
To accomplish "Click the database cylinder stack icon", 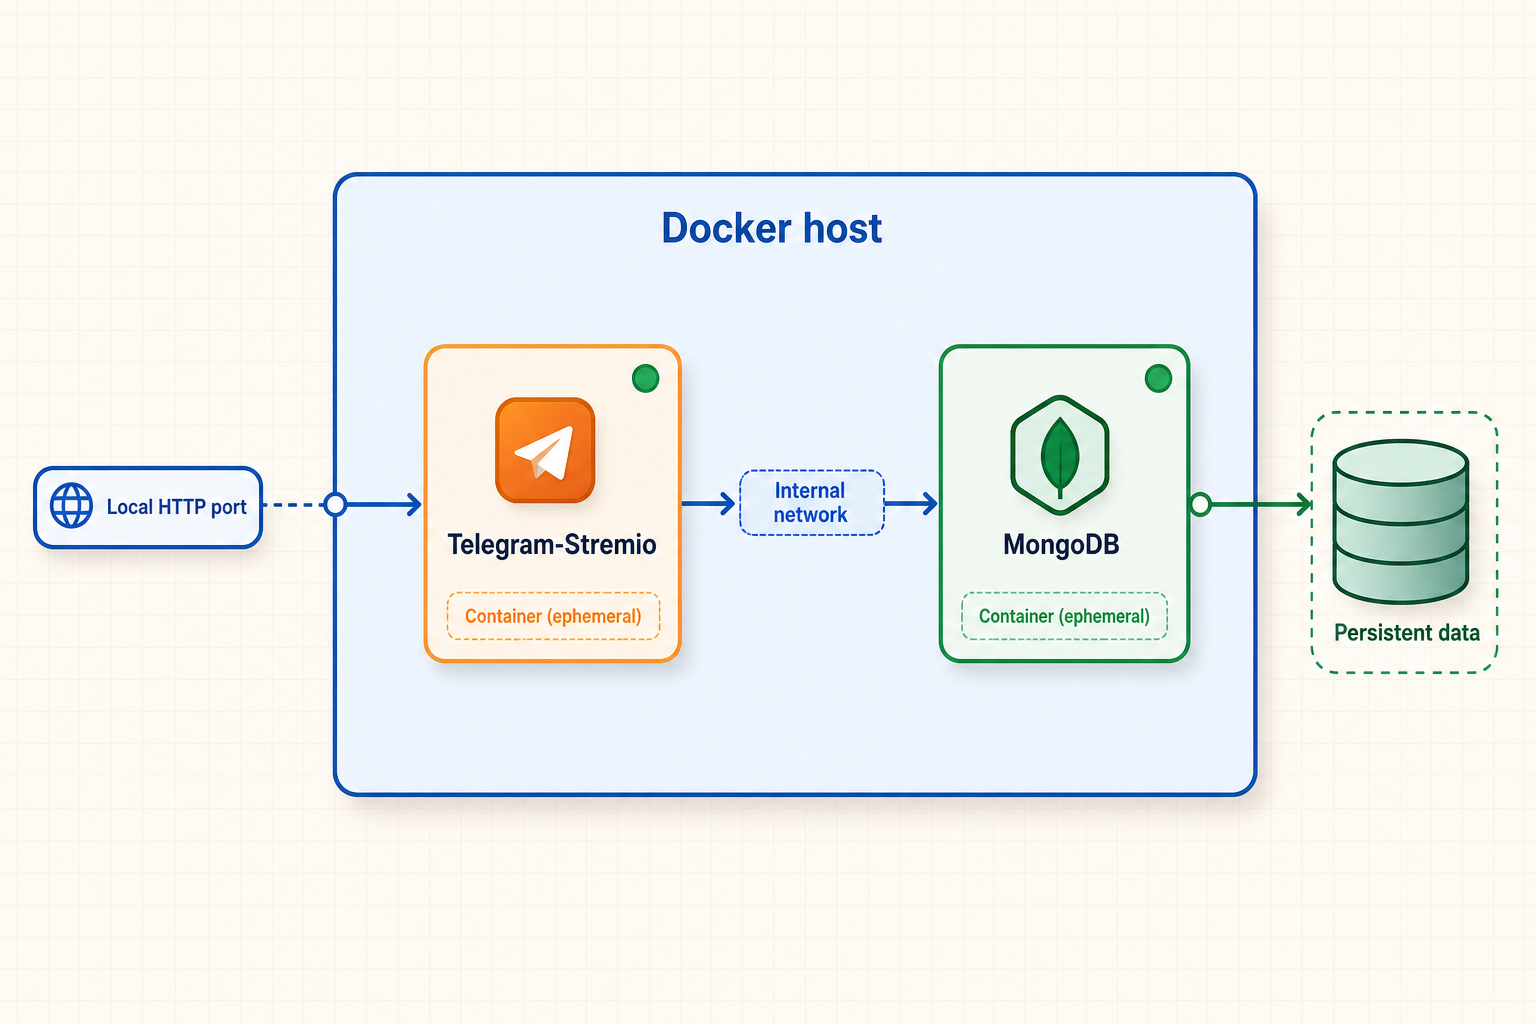I will (x=1401, y=521).
